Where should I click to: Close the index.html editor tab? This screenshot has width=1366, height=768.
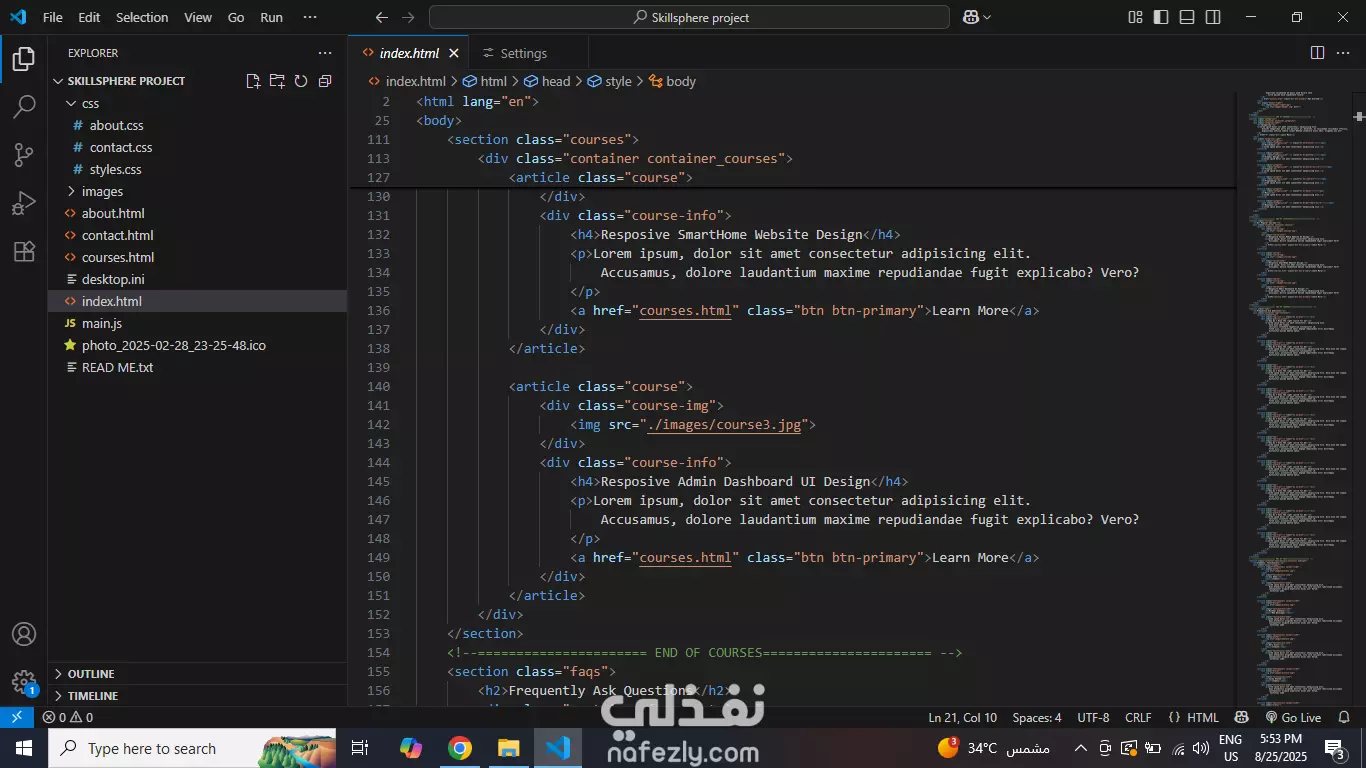[454, 53]
